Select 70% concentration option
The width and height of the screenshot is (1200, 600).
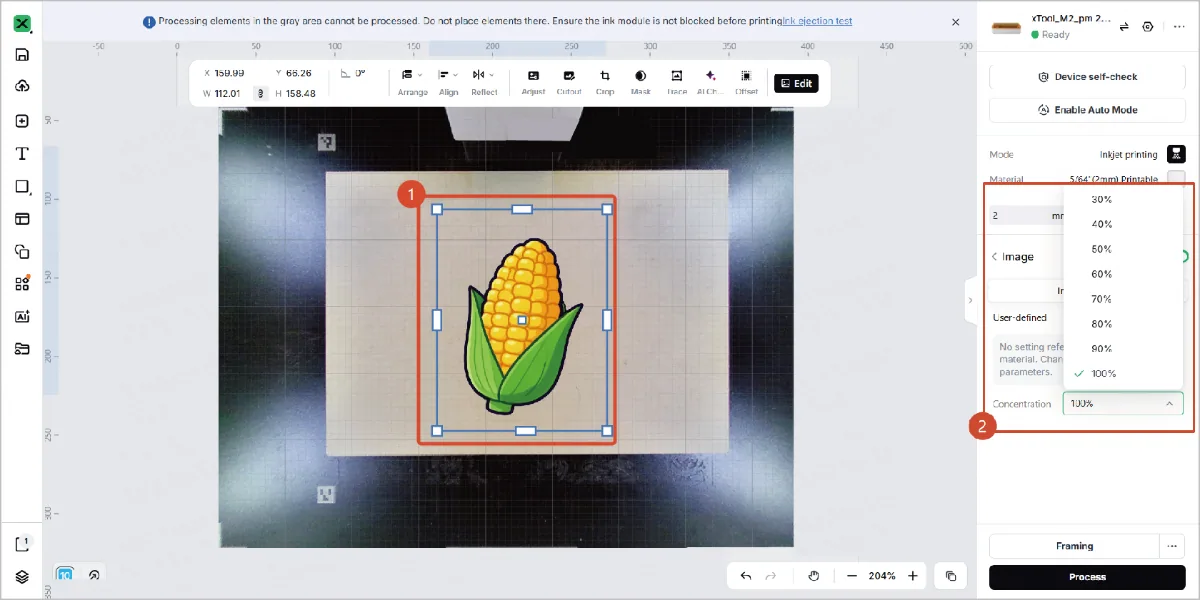click(x=1123, y=299)
